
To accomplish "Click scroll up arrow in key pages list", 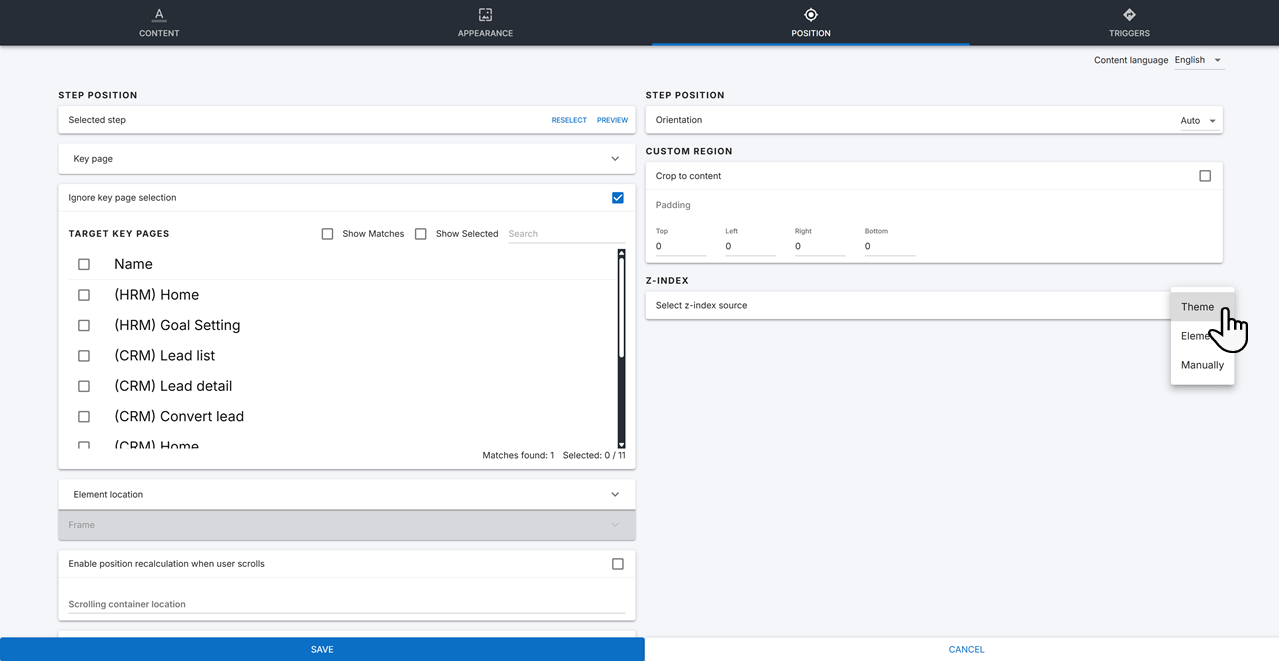I will 621,254.
